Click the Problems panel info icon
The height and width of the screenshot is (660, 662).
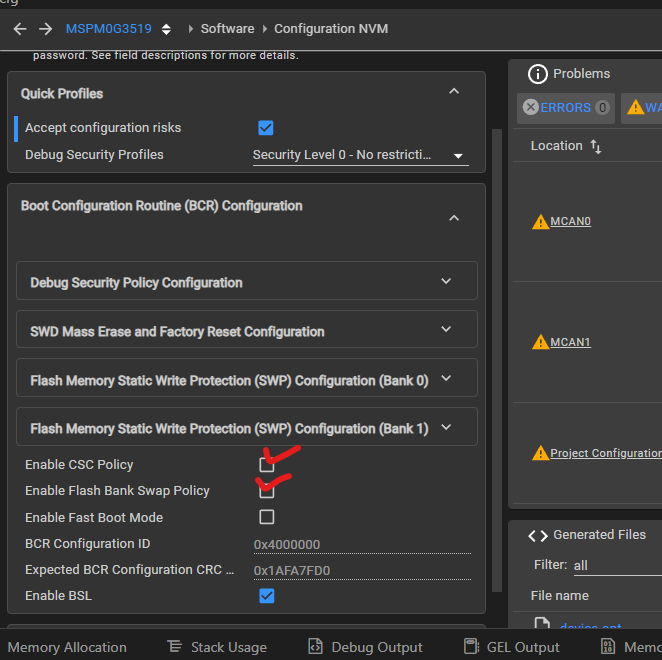(x=538, y=74)
